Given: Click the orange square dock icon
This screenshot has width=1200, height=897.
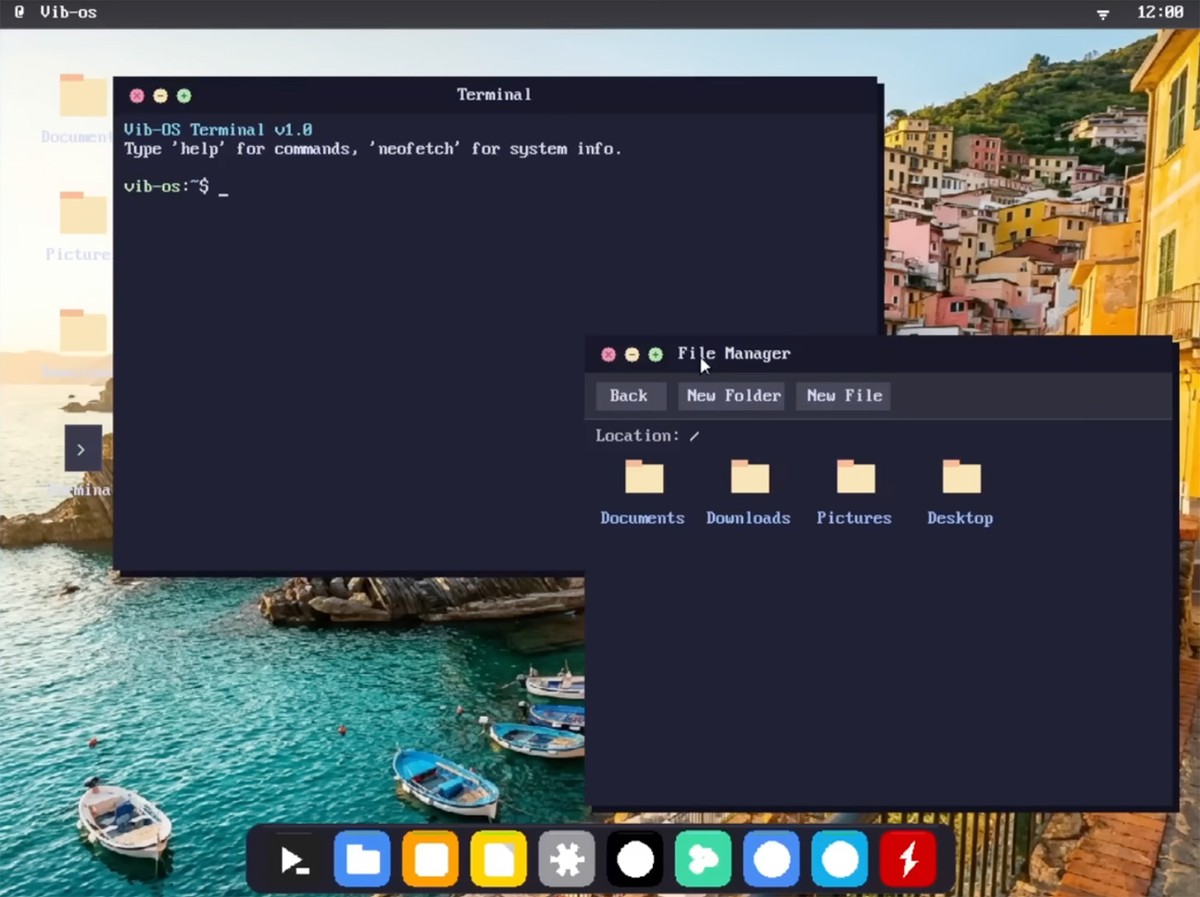Looking at the screenshot, I should pos(430,859).
